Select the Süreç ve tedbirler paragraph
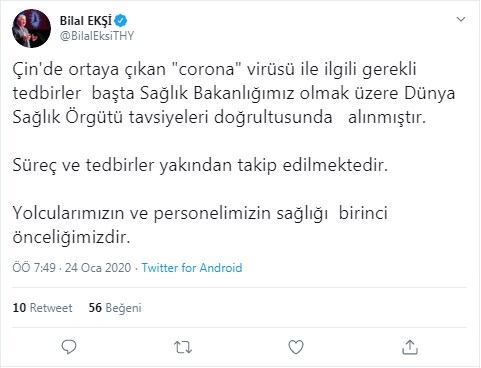Viewport: 481px width, 368px height. (200, 165)
